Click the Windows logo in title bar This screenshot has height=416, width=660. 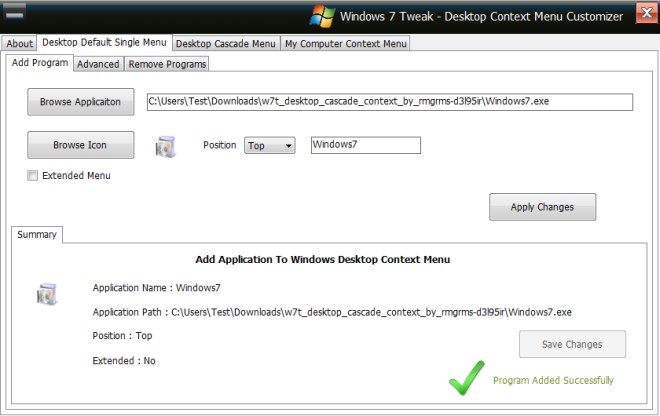point(322,16)
